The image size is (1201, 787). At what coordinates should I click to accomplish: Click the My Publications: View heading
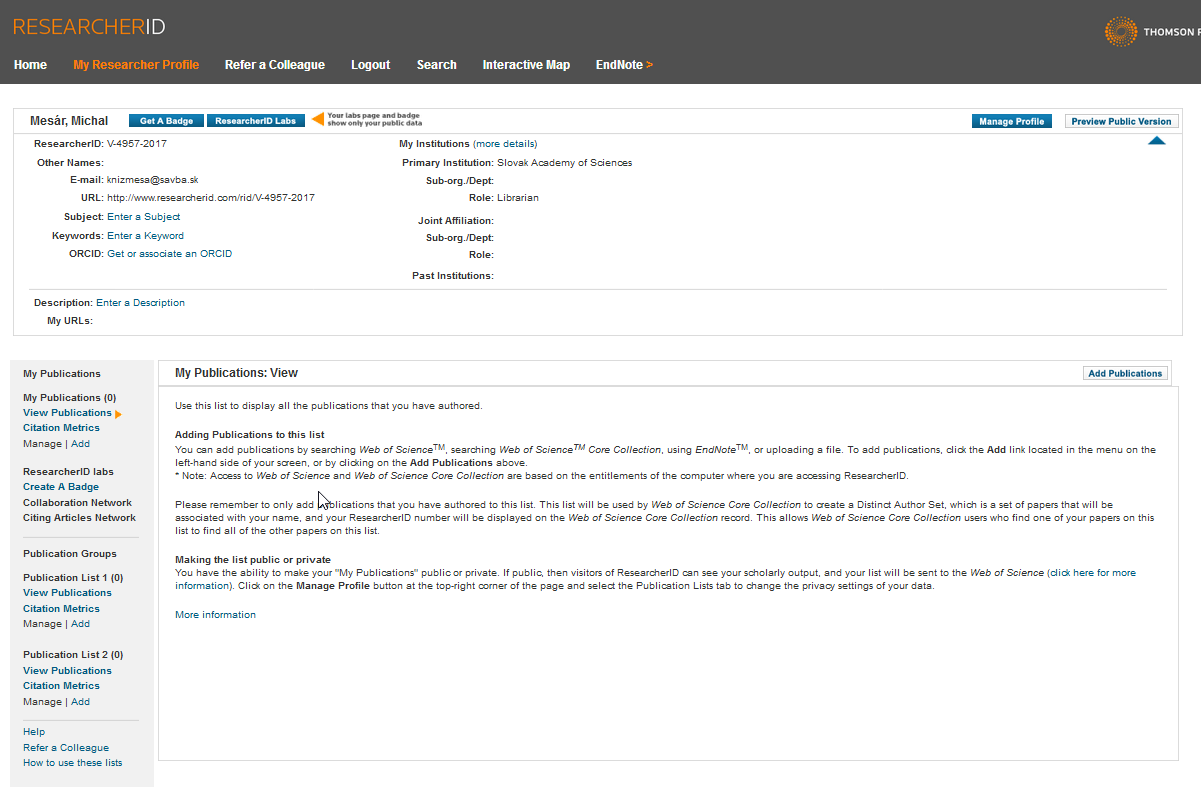click(237, 373)
